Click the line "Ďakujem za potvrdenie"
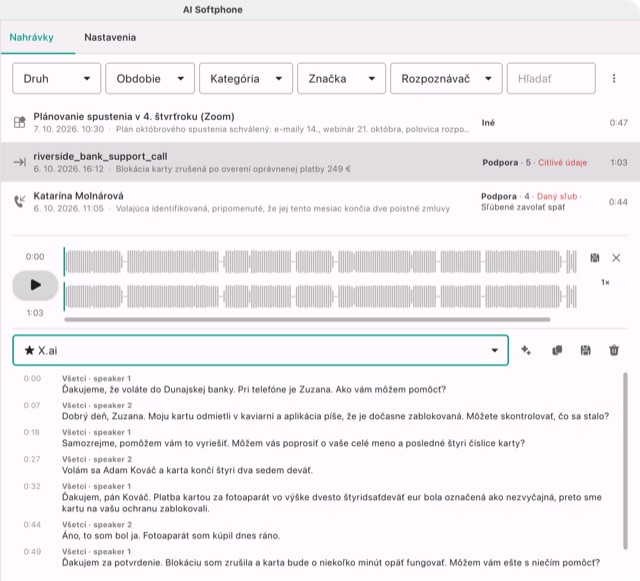The width and height of the screenshot is (640, 581). tap(331, 563)
